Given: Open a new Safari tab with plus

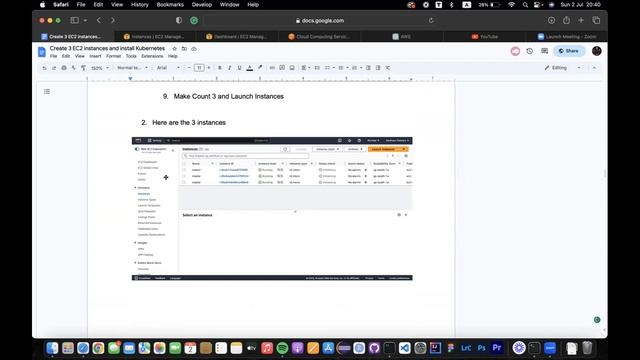Looking at the screenshot, I should 581,20.
